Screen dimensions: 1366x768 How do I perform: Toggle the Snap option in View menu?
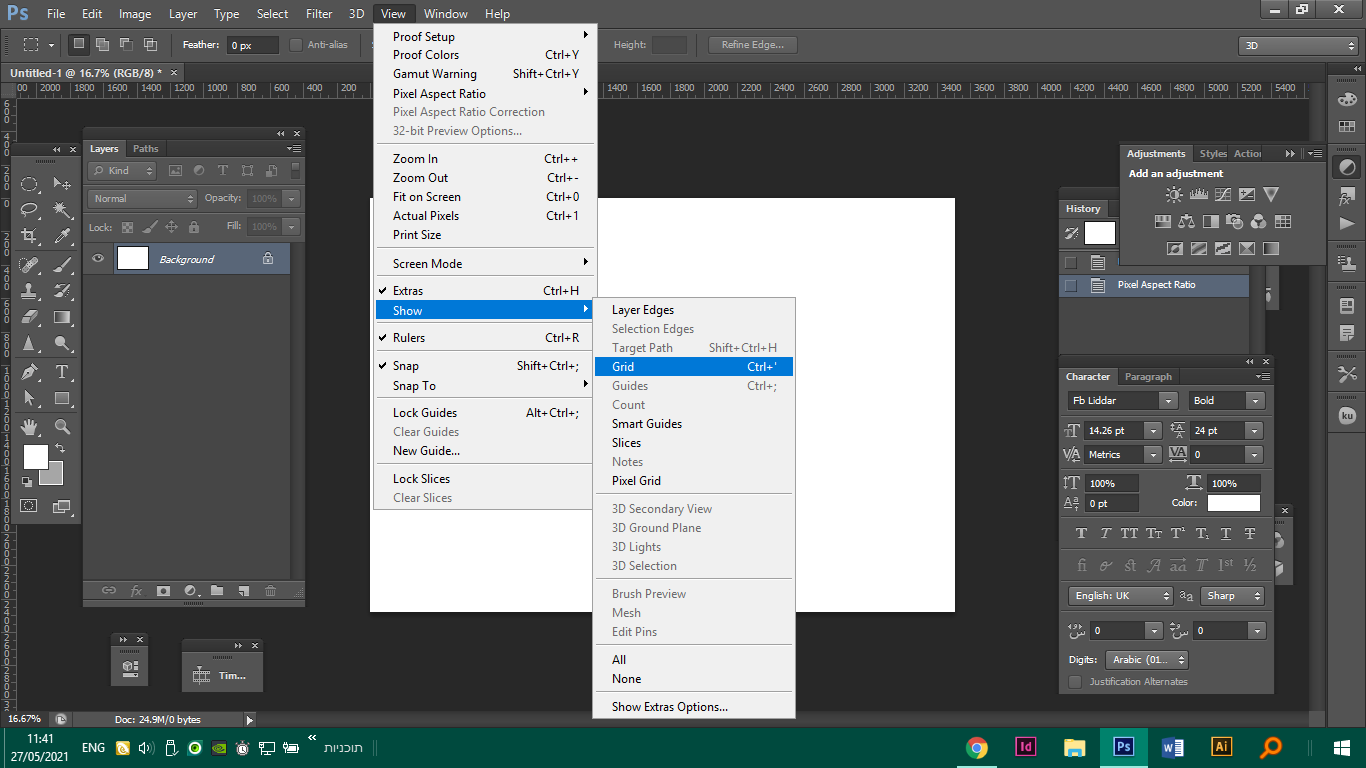[x=406, y=366]
